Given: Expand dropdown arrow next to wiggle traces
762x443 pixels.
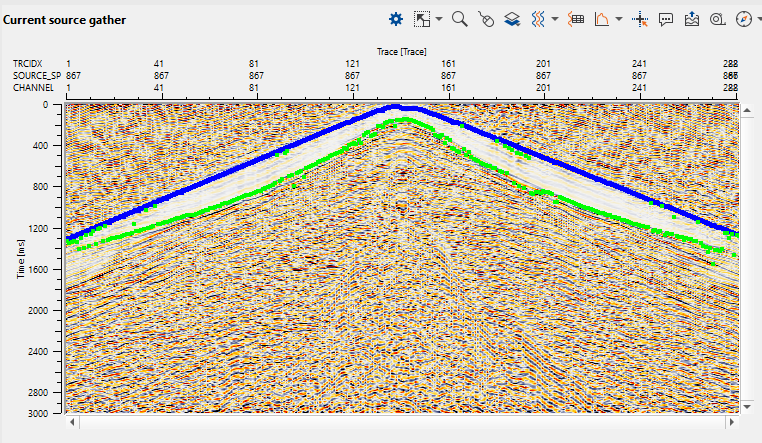Looking at the screenshot, I should (553, 19).
